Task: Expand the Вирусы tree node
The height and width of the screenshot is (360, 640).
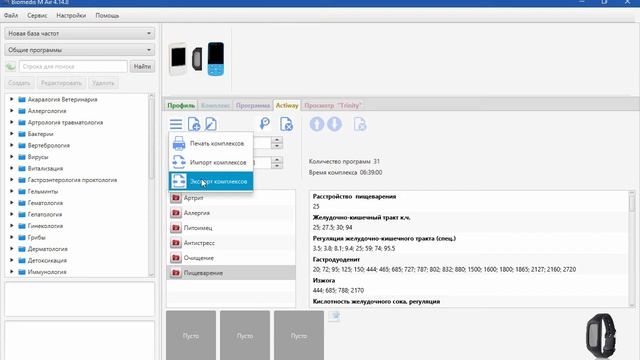Action: point(11,157)
